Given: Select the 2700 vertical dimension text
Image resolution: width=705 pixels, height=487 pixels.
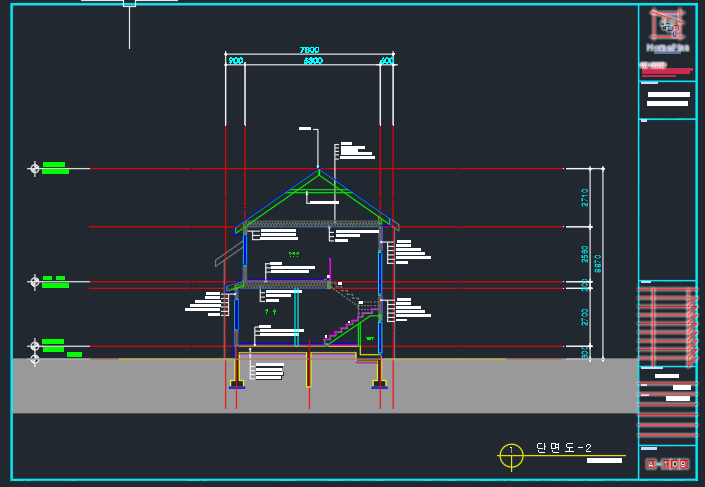Looking at the screenshot, I should [585, 317].
